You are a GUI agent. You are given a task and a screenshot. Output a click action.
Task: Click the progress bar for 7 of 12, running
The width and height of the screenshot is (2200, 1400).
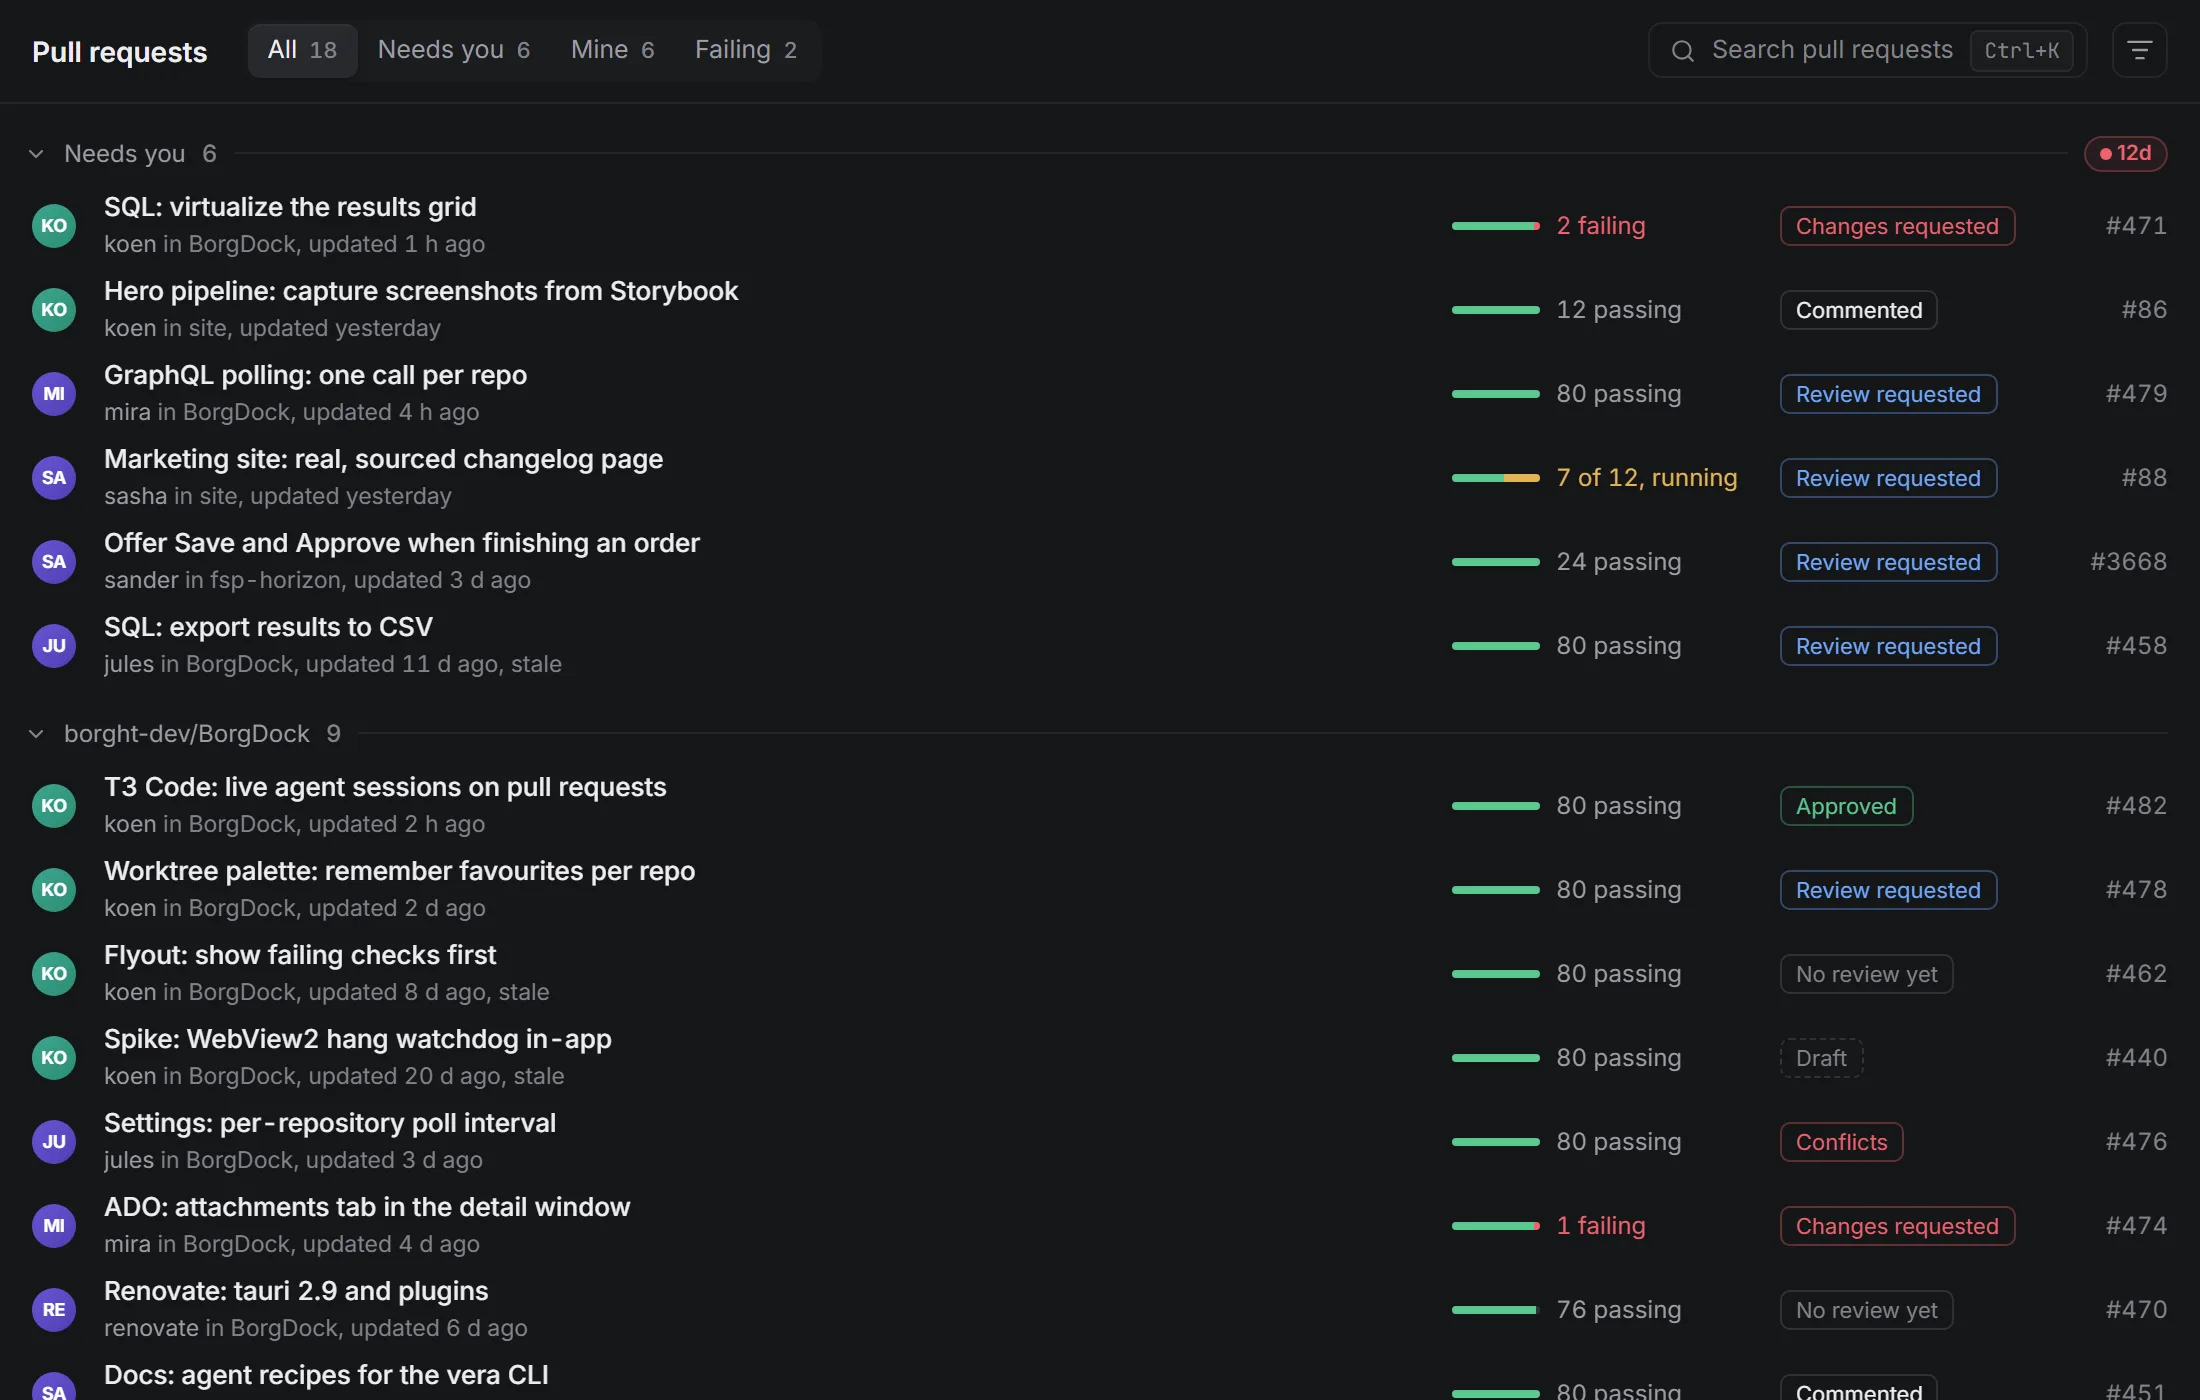[x=1496, y=478]
